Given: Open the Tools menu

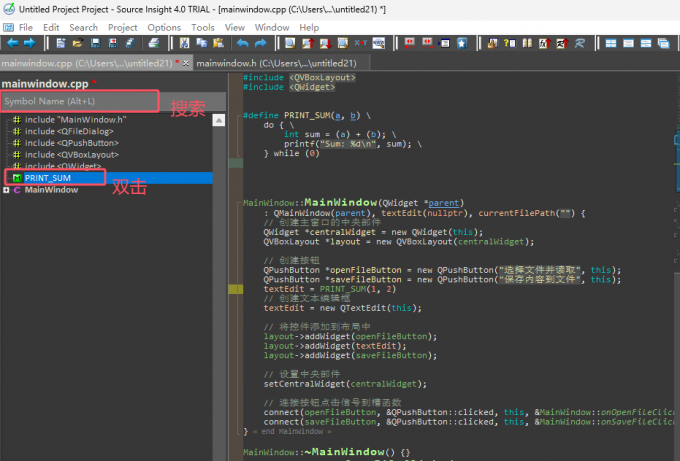Looking at the screenshot, I should coord(203,27).
